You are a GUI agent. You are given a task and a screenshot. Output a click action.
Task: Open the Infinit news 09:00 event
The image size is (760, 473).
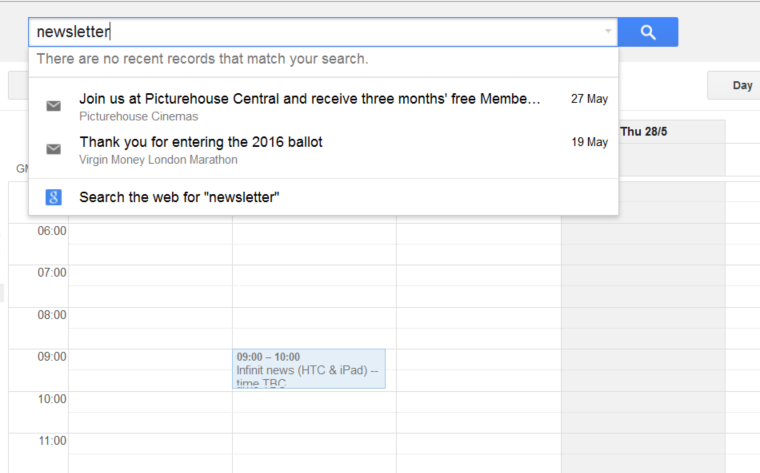pyautogui.click(x=309, y=369)
